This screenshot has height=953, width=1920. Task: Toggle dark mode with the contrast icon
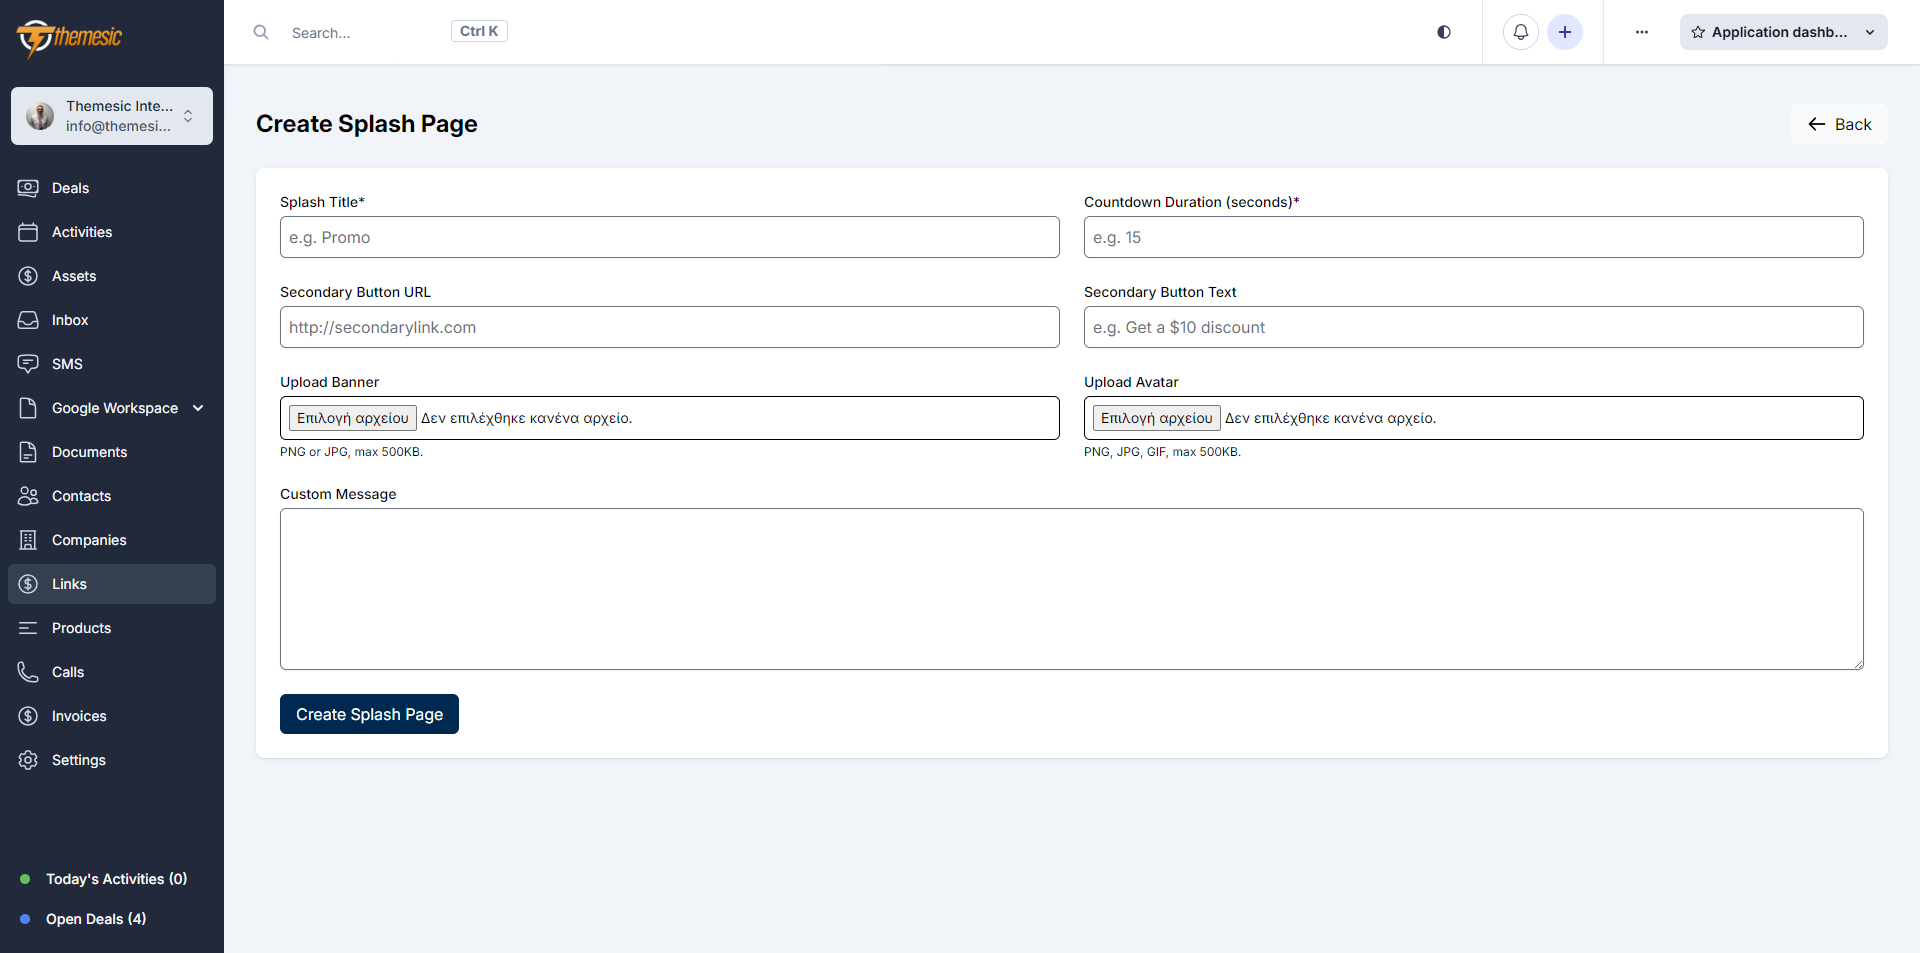[1443, 31]
